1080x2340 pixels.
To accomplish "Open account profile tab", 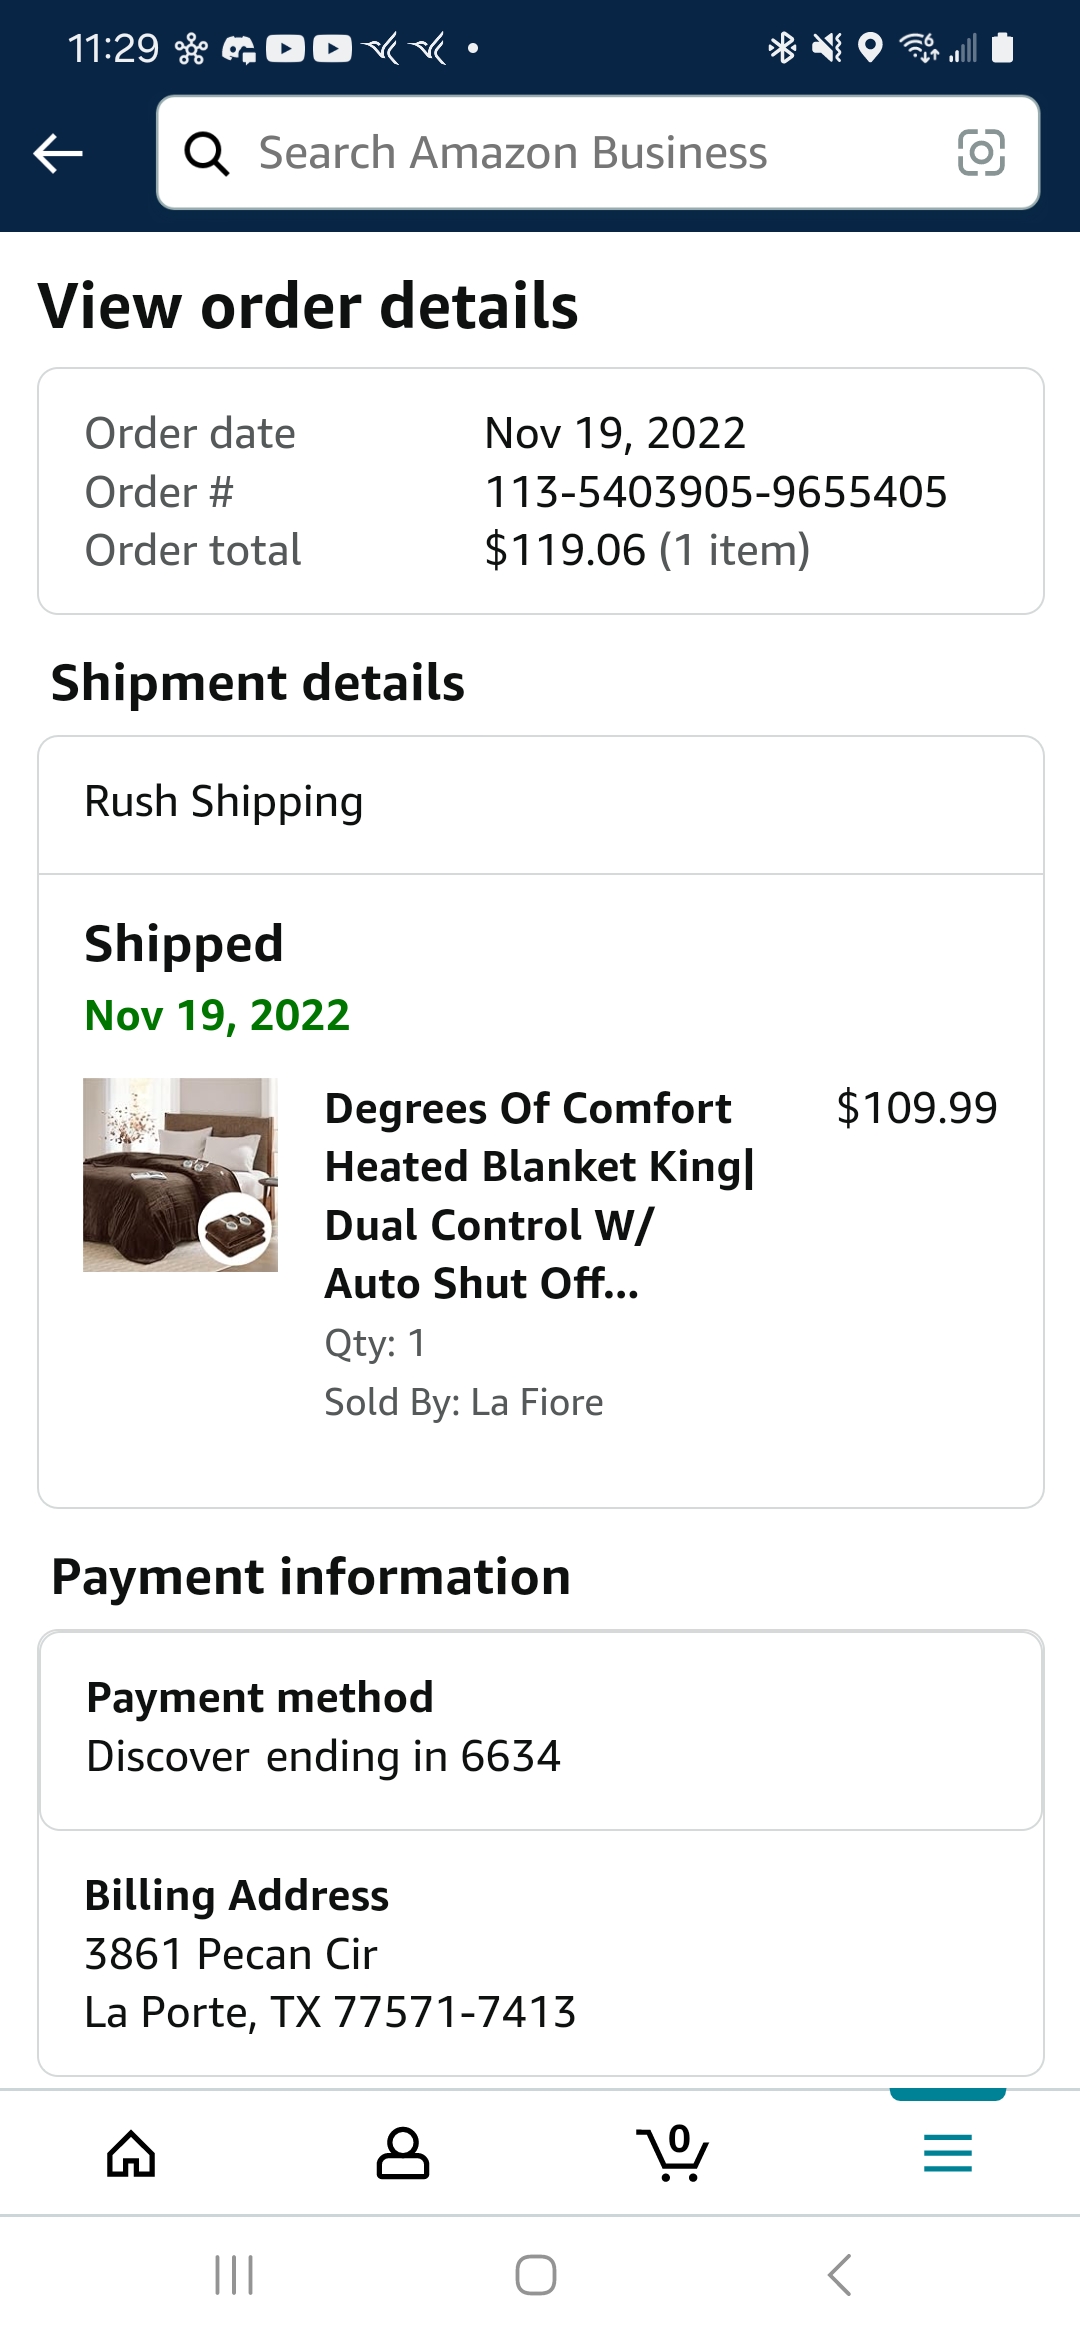I will point(403,2153).
